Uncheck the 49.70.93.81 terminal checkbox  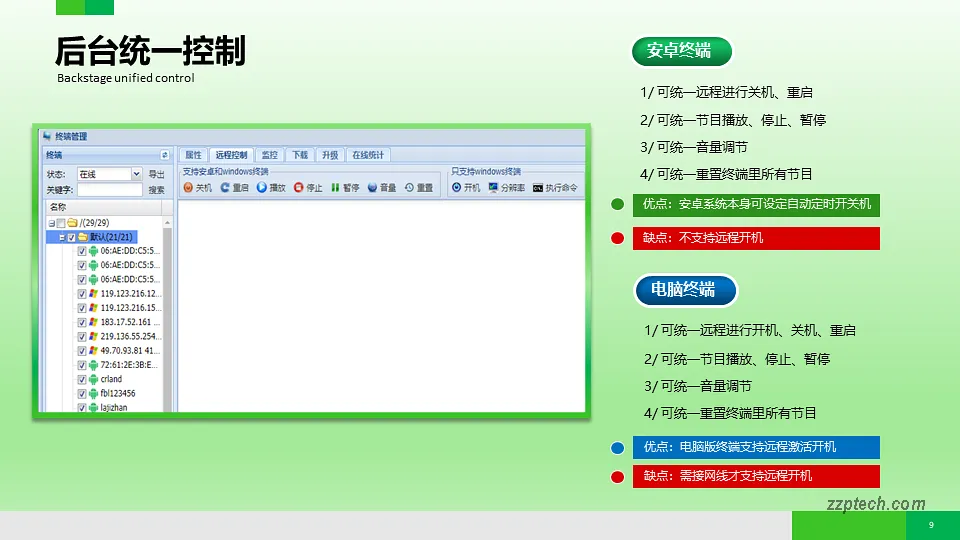pyautogui.click(x=81, y=351)
